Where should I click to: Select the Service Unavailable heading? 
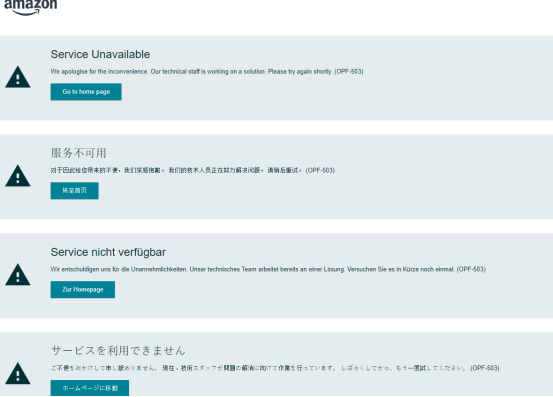(x=100, y=54)
